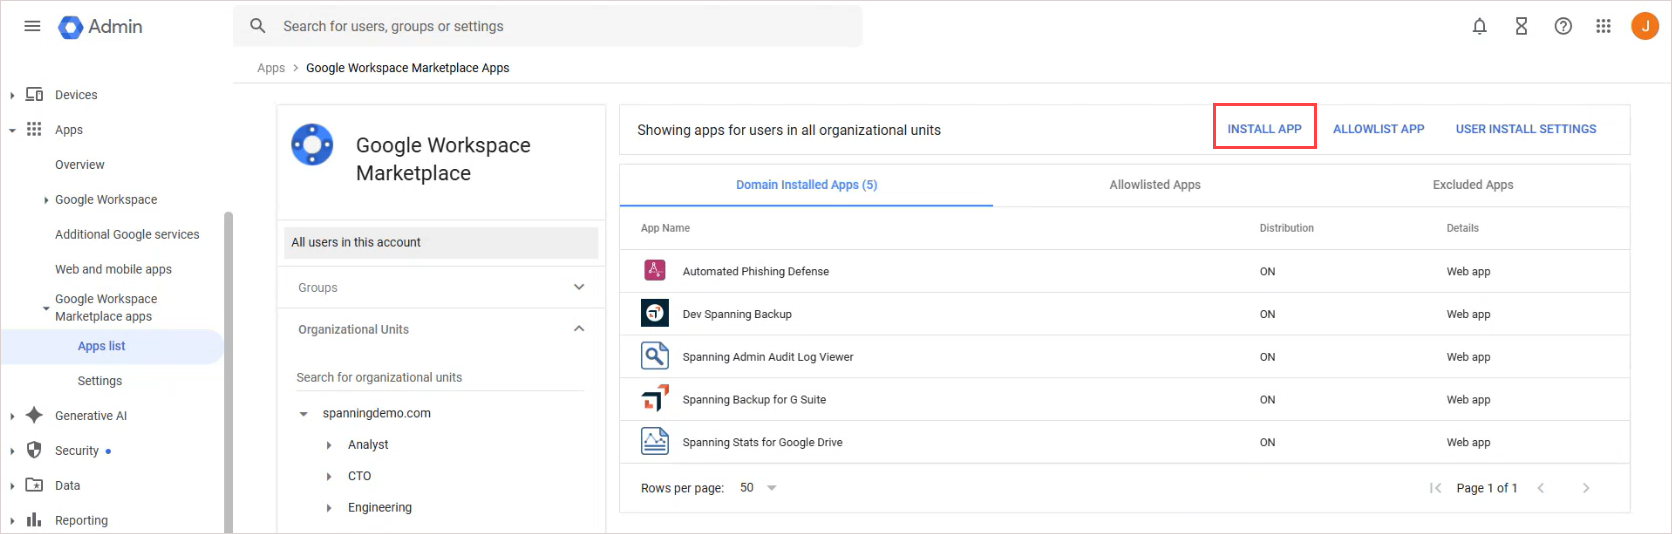Click the Automated Phishing Defense app icon

click(x=655, y=270)
